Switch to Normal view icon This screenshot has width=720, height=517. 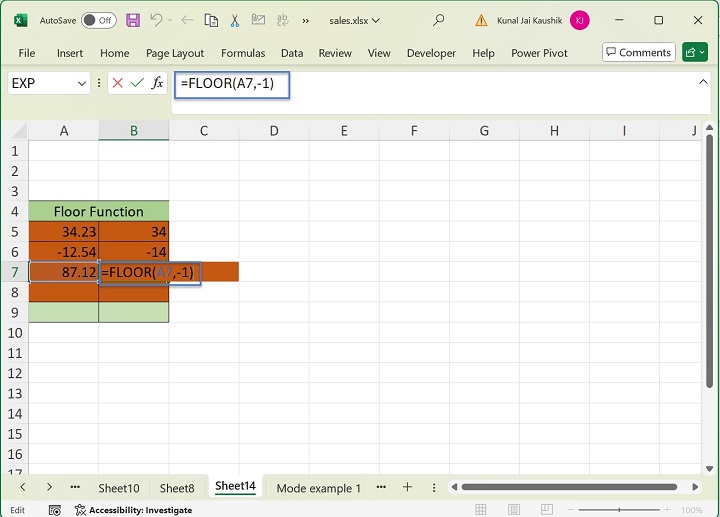tap(481, 510)
